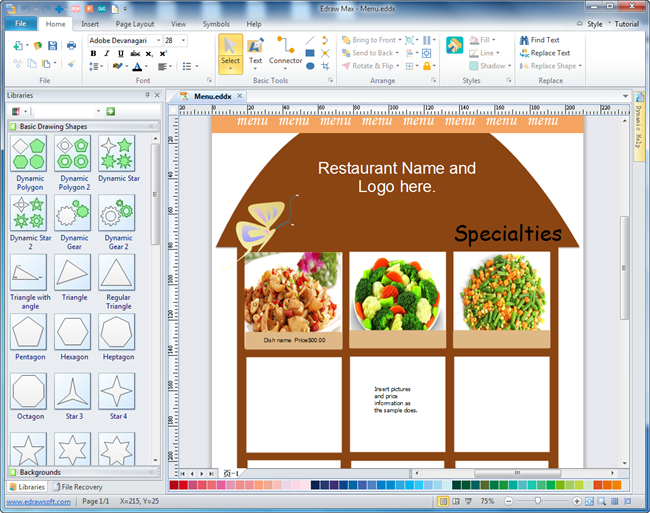Click the Dynamic Gear shape
Viewport: 650px width, 513px height.
(74, 214)
